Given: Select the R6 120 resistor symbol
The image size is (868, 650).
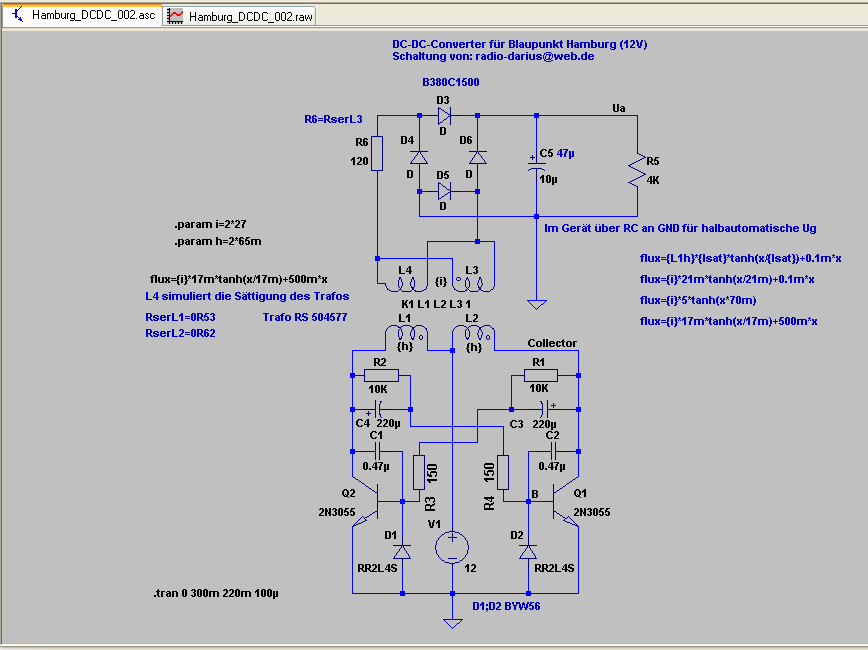Looking at the screenshot, I should (377, 153).
